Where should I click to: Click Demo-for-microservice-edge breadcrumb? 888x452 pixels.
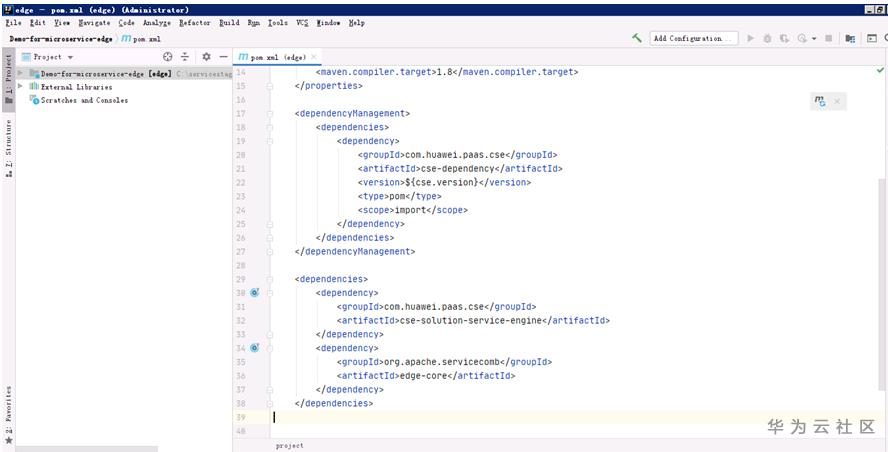coord(61,39)
